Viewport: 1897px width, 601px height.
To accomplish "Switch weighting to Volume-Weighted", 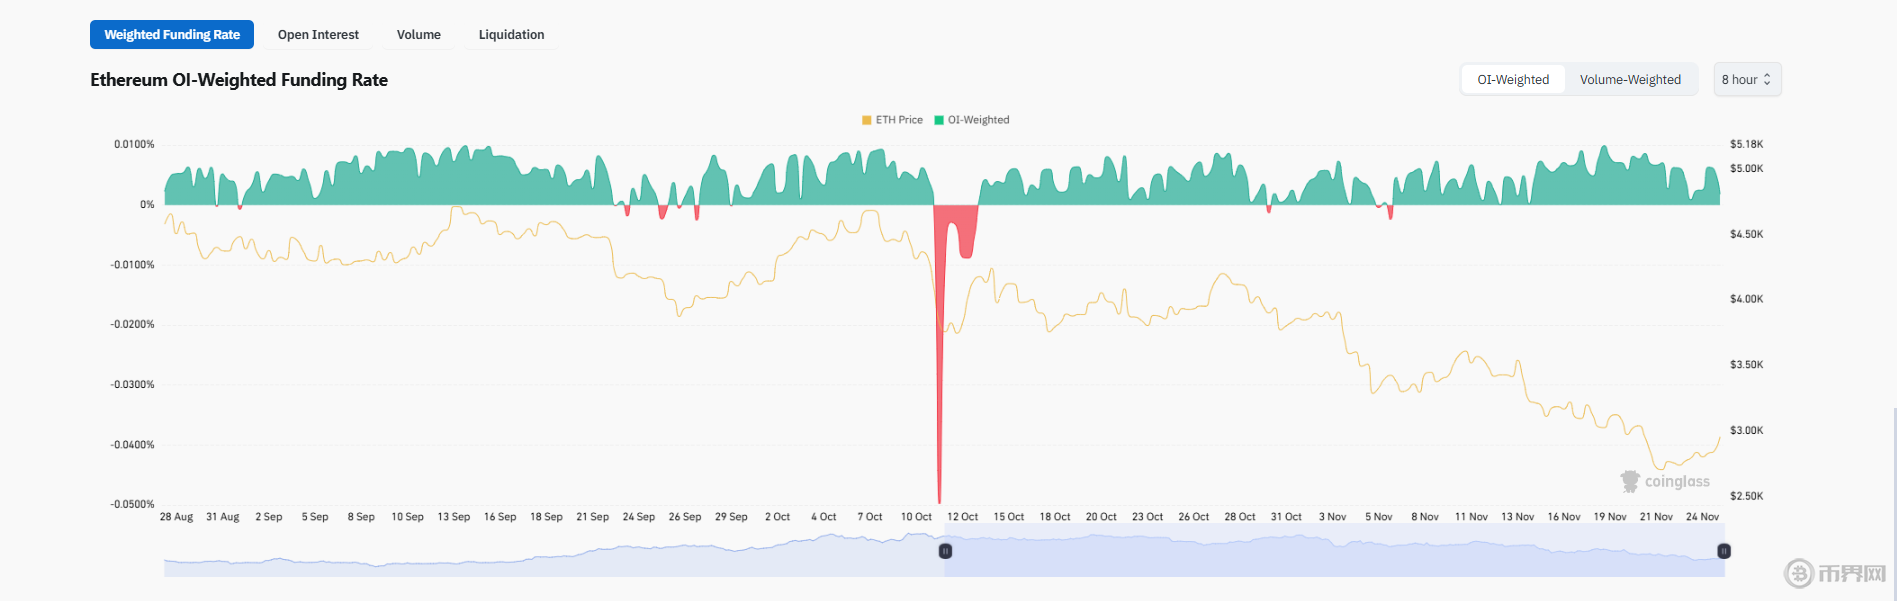I will pos(1630,80).
